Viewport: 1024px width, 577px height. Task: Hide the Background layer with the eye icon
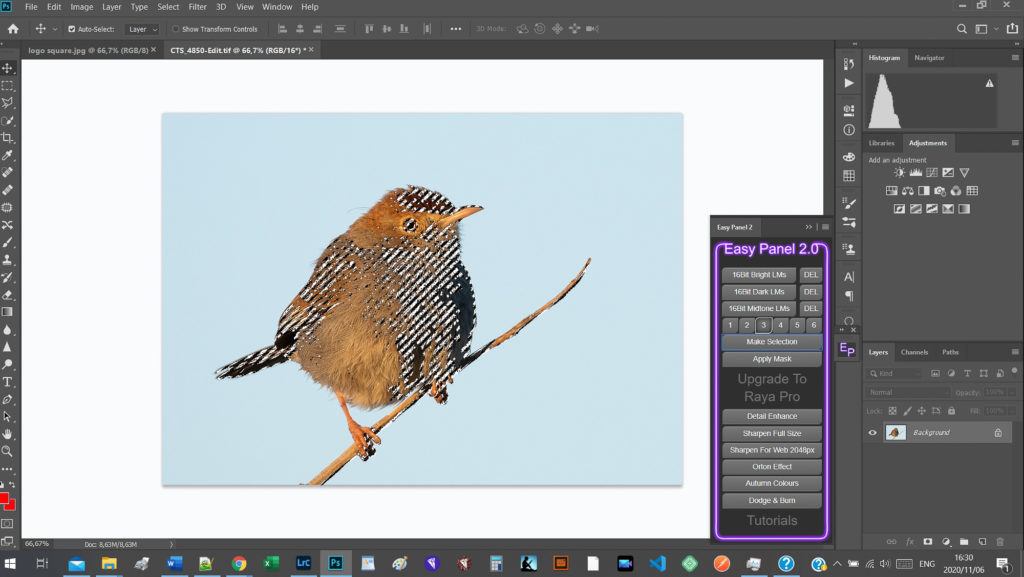point(873,433)
